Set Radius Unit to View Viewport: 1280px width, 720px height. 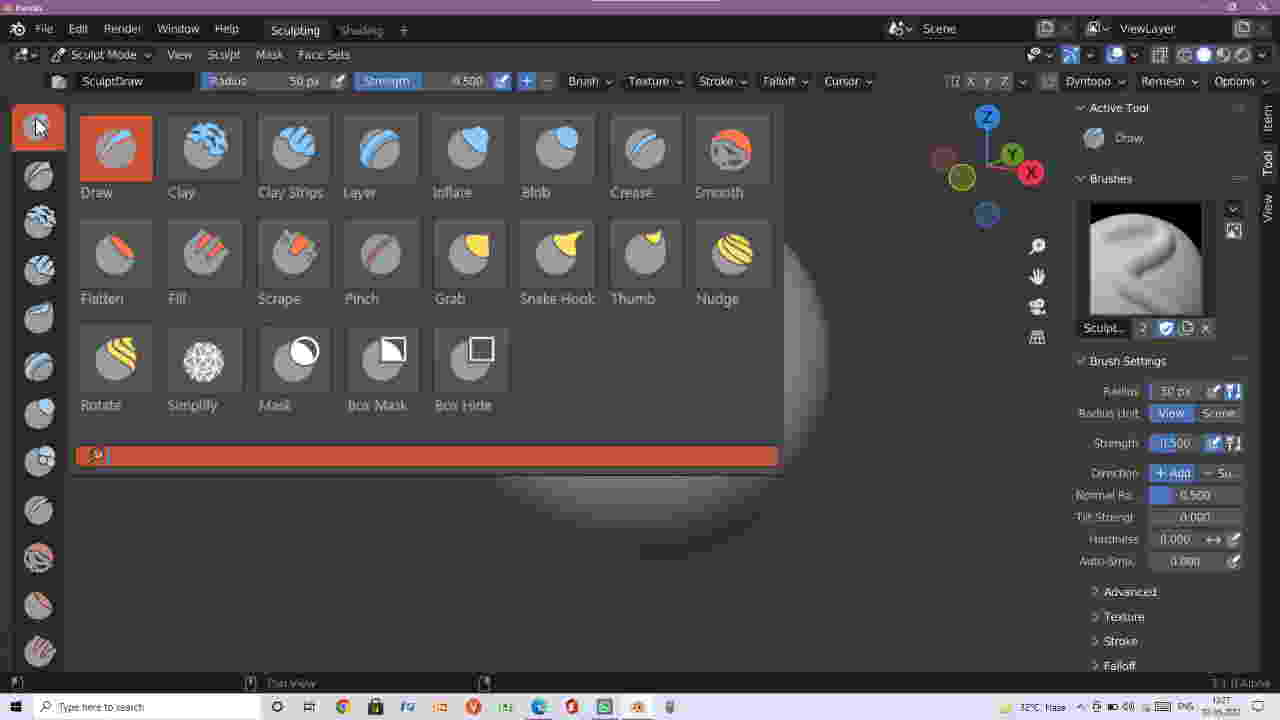point(1171,413)
